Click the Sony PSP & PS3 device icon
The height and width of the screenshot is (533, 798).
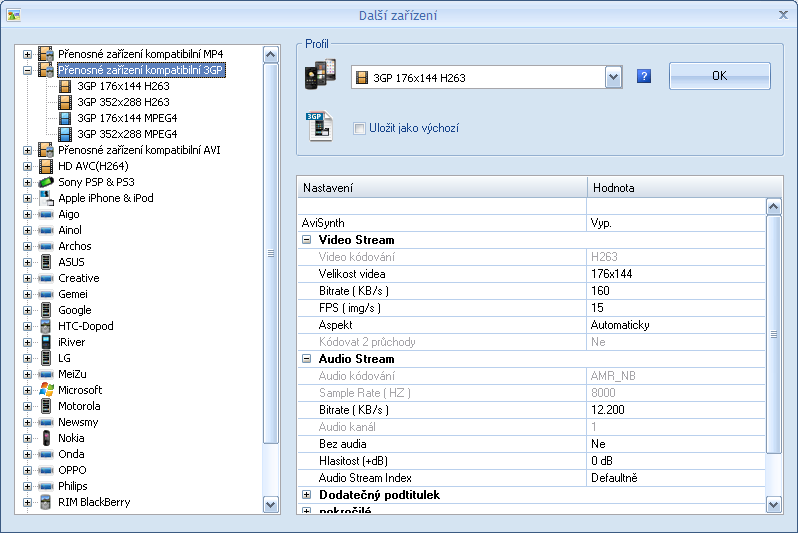point(45,182)
